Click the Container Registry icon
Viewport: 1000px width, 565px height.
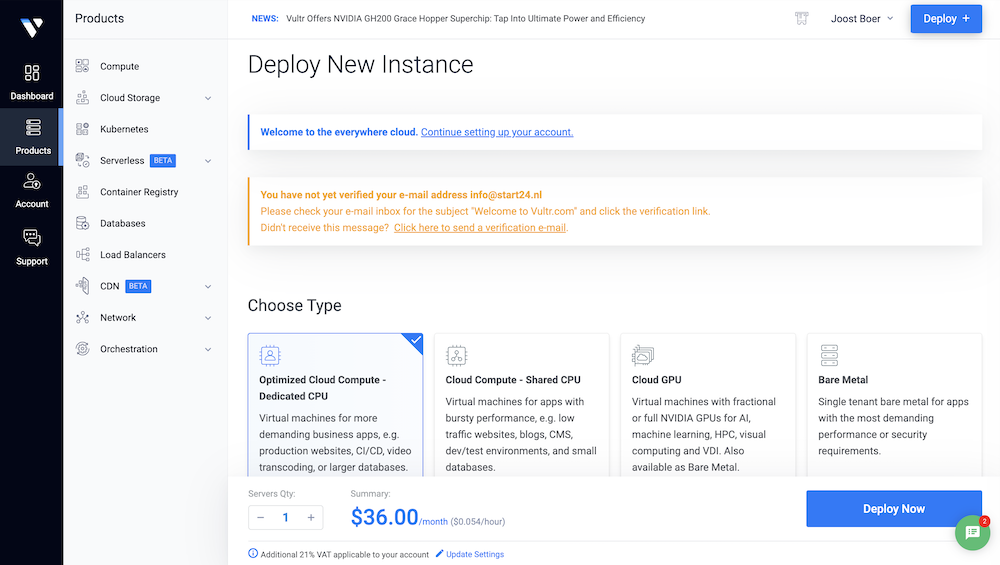pyautogui.click(x=82, y=192)
